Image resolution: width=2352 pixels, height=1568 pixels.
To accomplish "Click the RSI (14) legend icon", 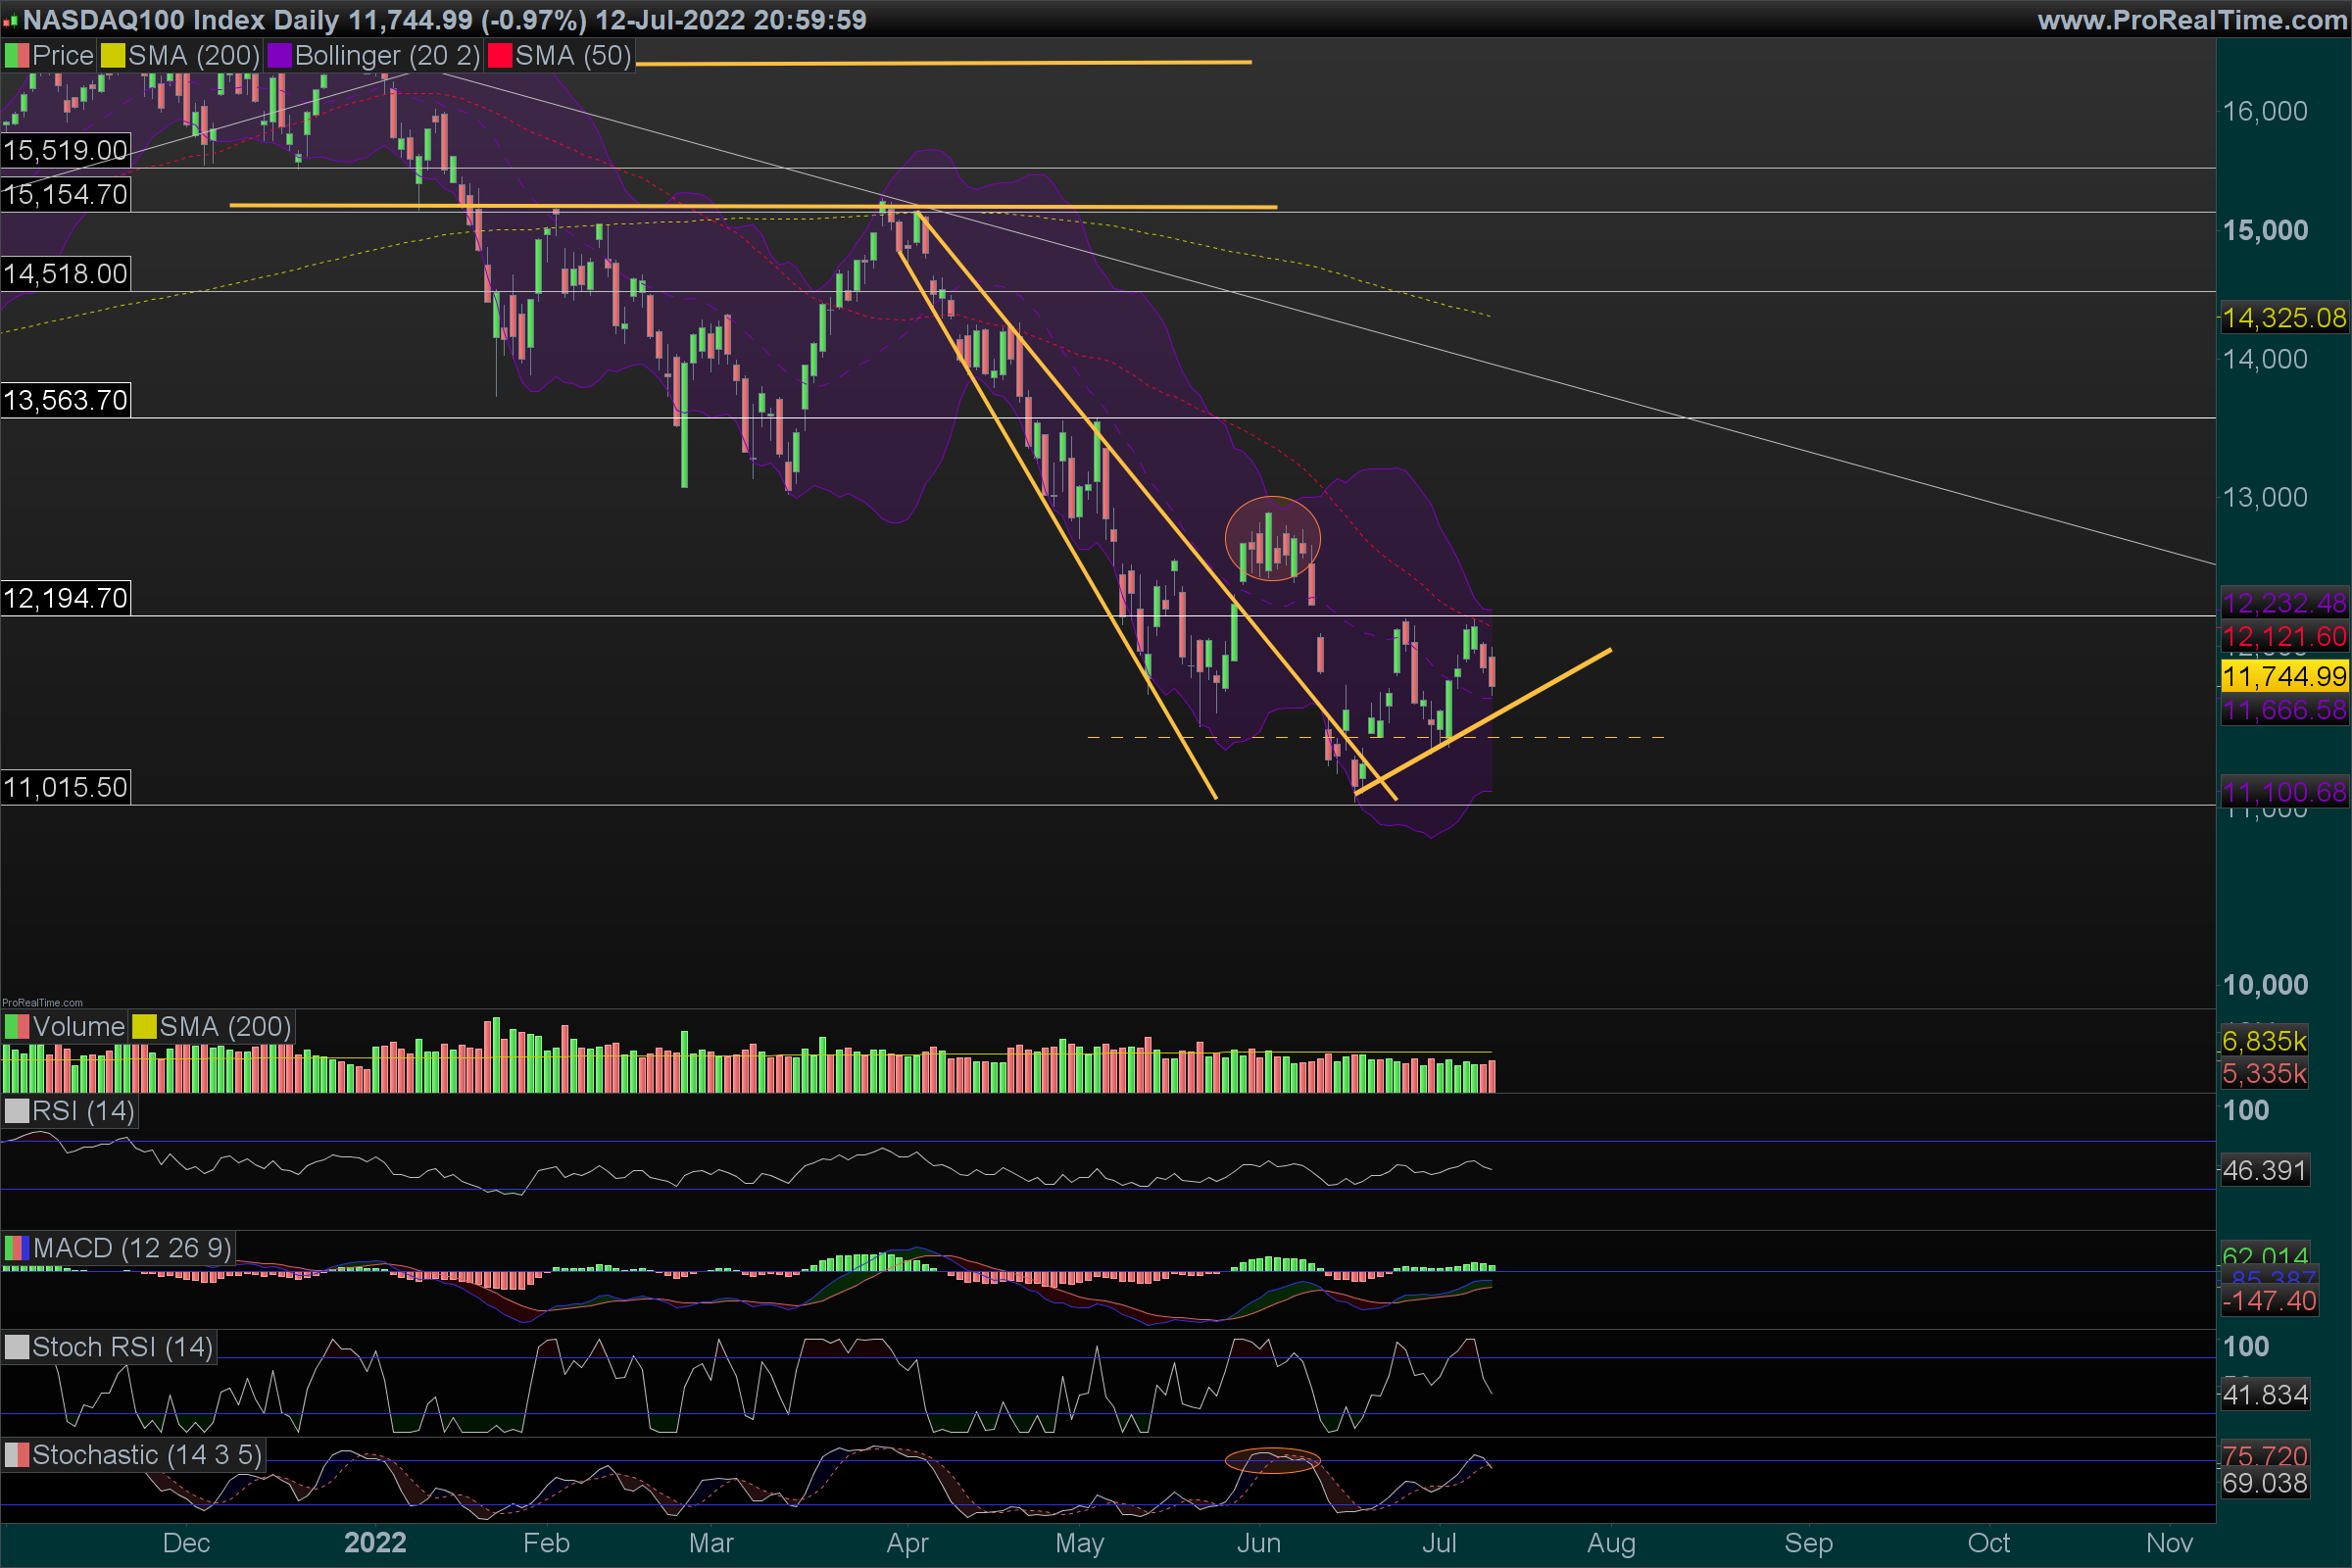I will coord(17,1111).
